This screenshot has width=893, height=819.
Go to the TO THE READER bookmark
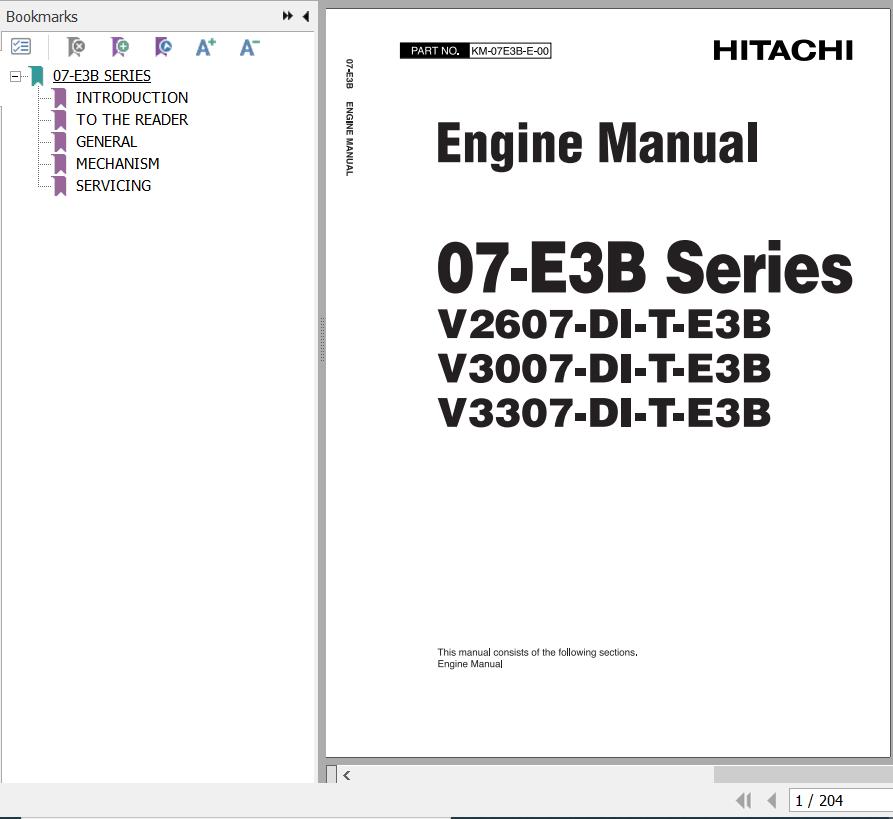tap(132, 120)
